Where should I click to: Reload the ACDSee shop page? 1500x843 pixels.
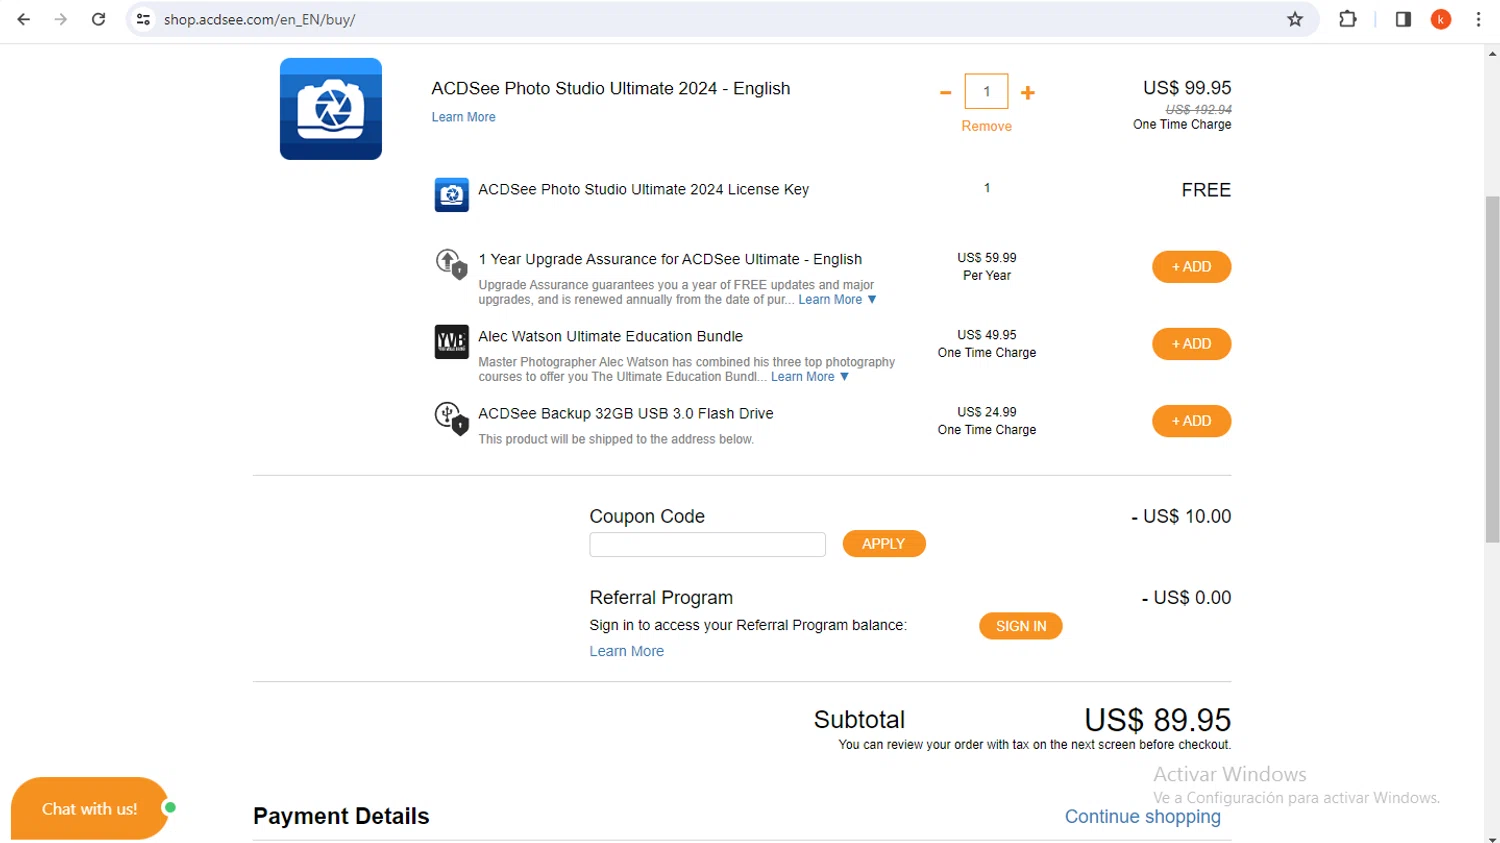(x=98, y=19)
